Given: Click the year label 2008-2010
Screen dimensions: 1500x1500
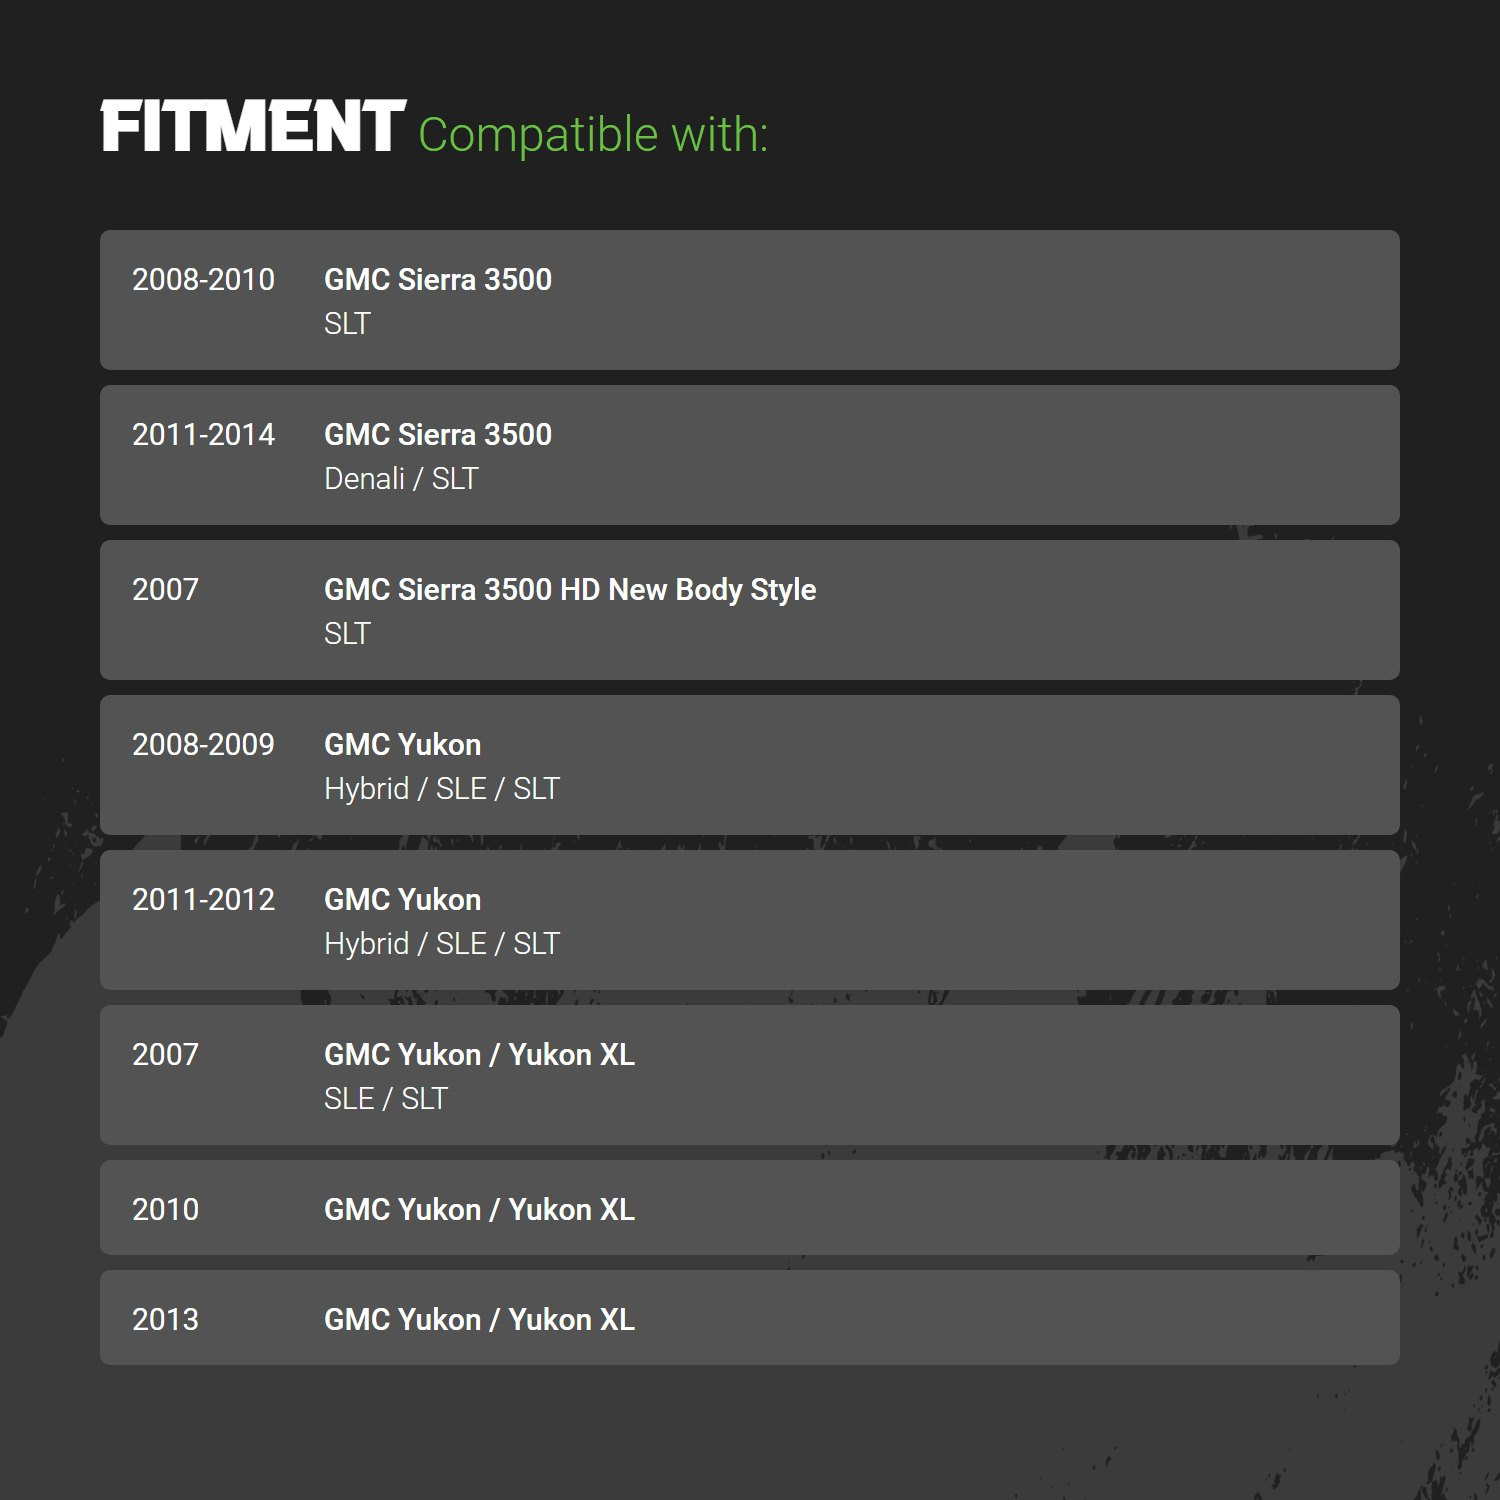Looking at the screenshot, I should coord(203,280).
